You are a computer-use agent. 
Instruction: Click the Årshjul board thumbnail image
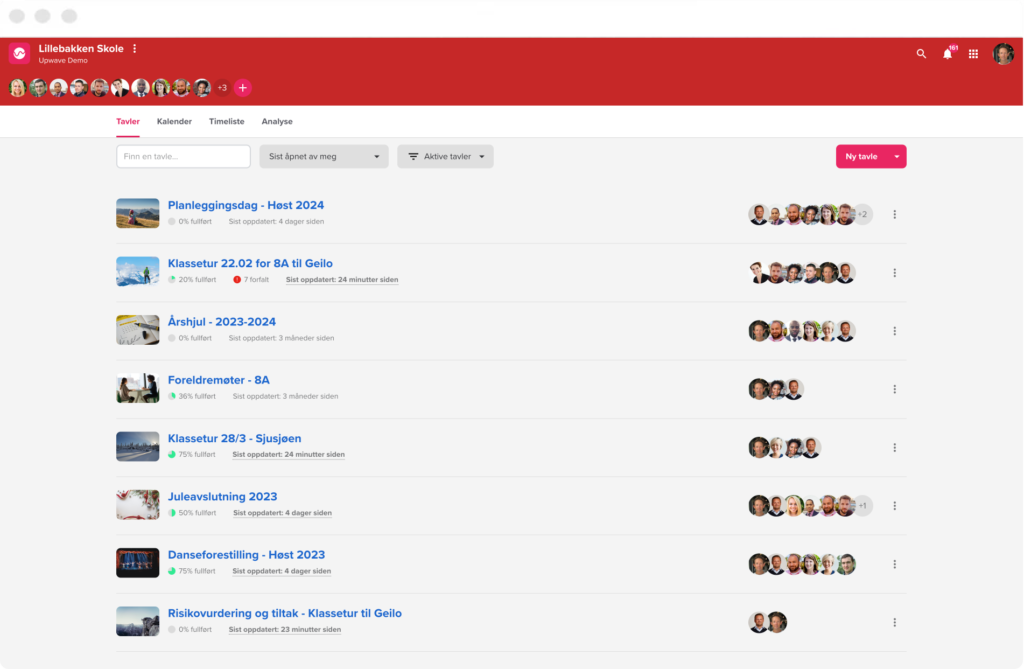138,330
